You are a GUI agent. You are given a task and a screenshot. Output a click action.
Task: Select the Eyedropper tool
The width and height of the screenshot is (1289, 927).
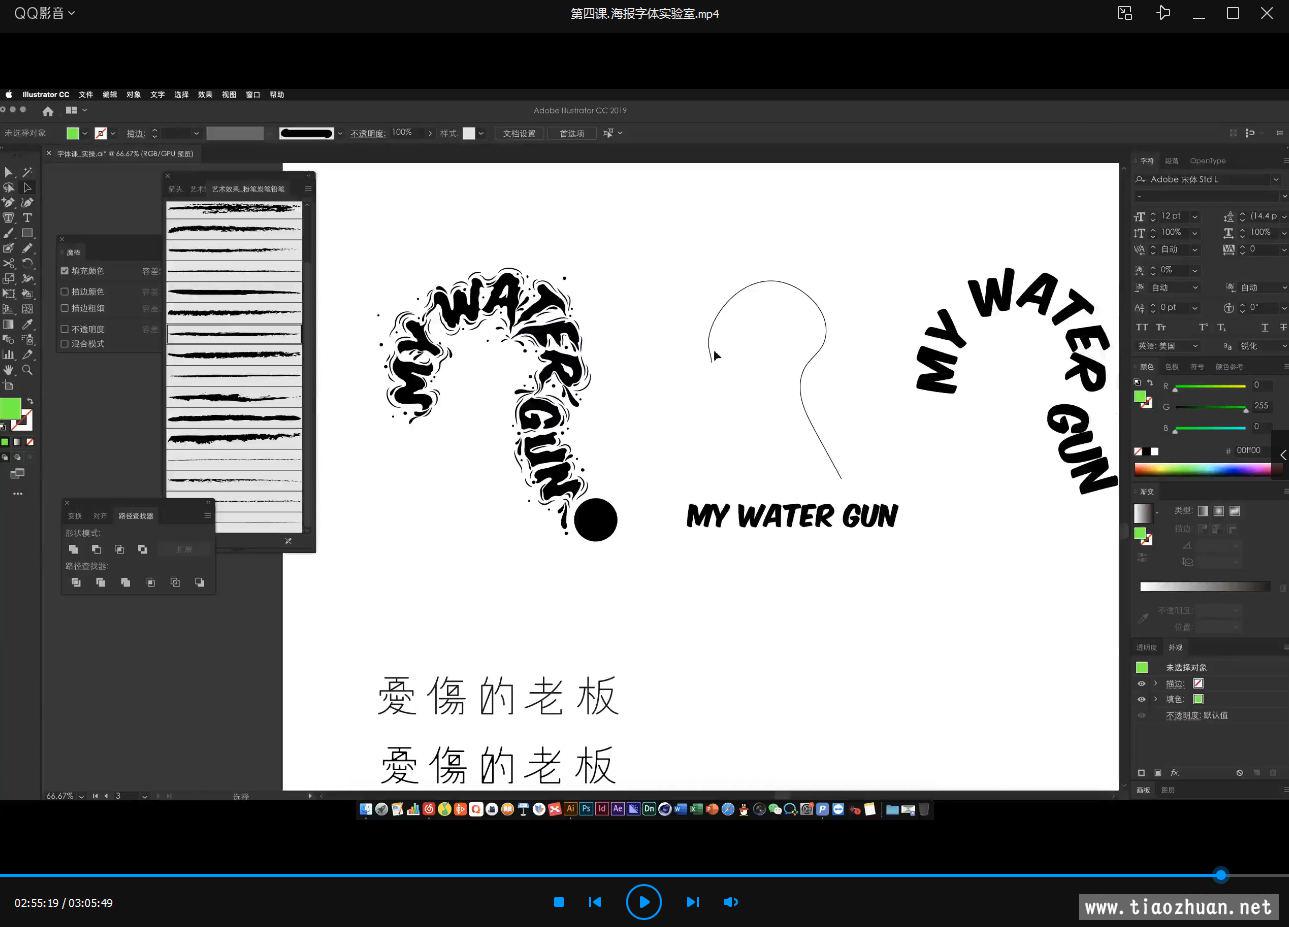pos(27,324)
